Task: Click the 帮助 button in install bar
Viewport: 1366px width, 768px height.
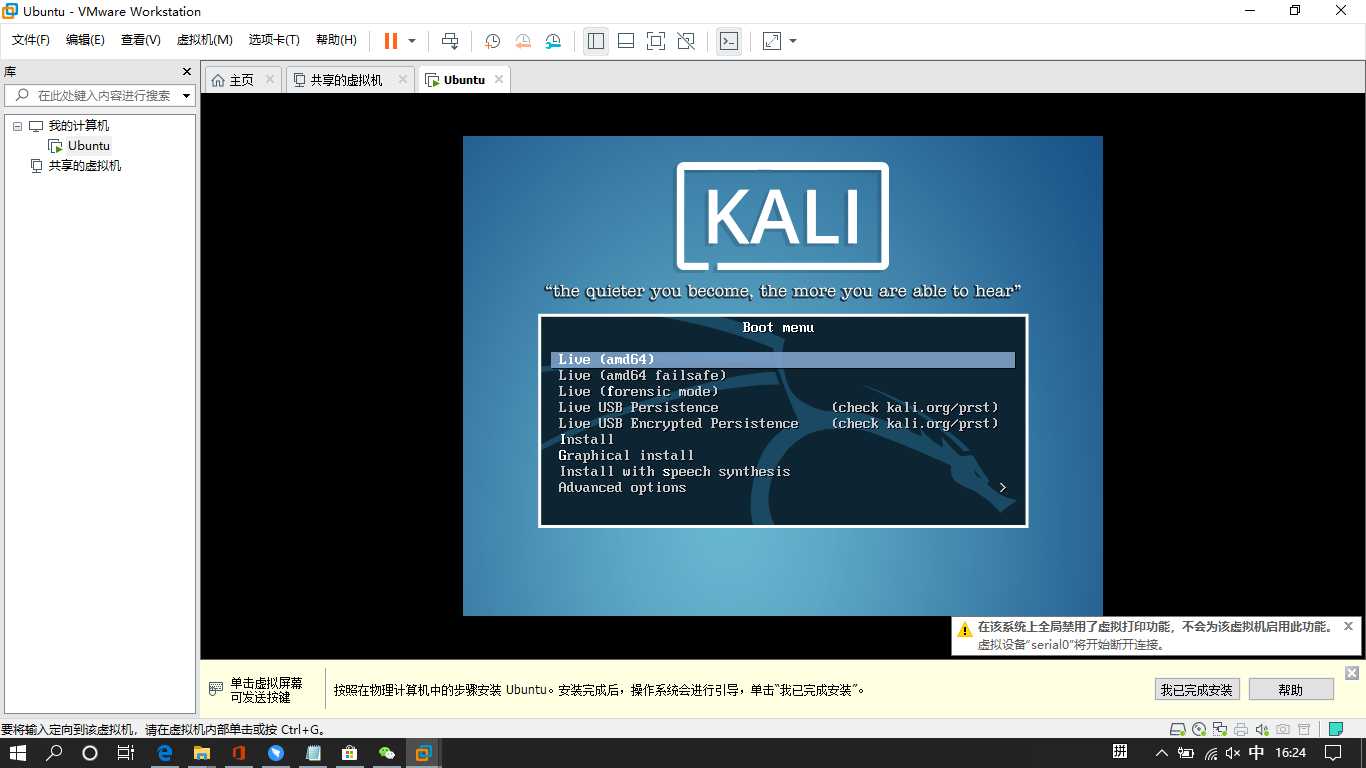Action: (x=1291, y=689)
